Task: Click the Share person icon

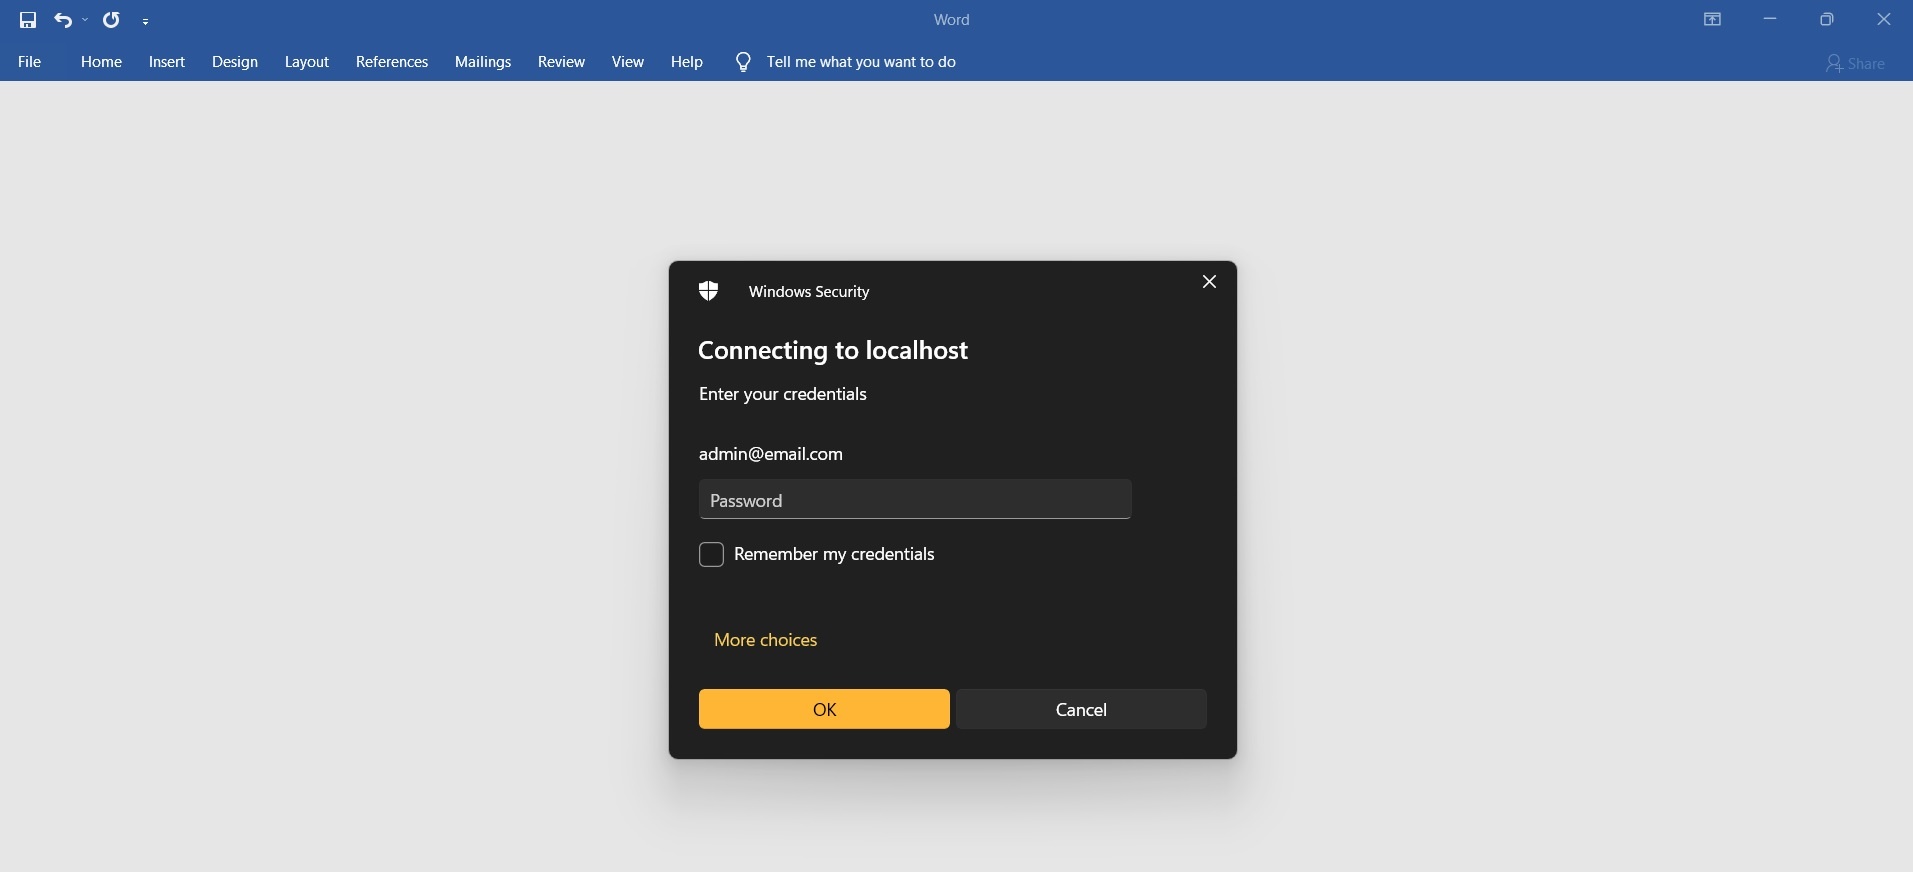Action: [1833, 63]
